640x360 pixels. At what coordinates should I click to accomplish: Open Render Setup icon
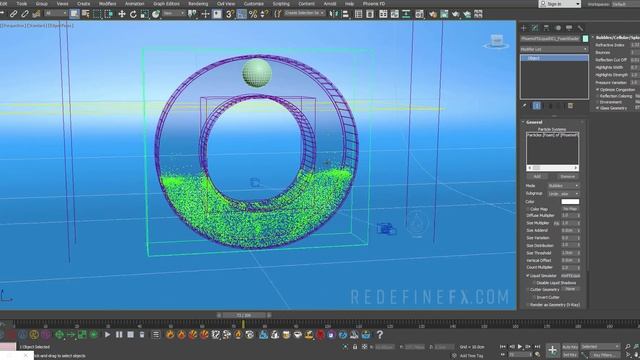[x=433, y=14]
